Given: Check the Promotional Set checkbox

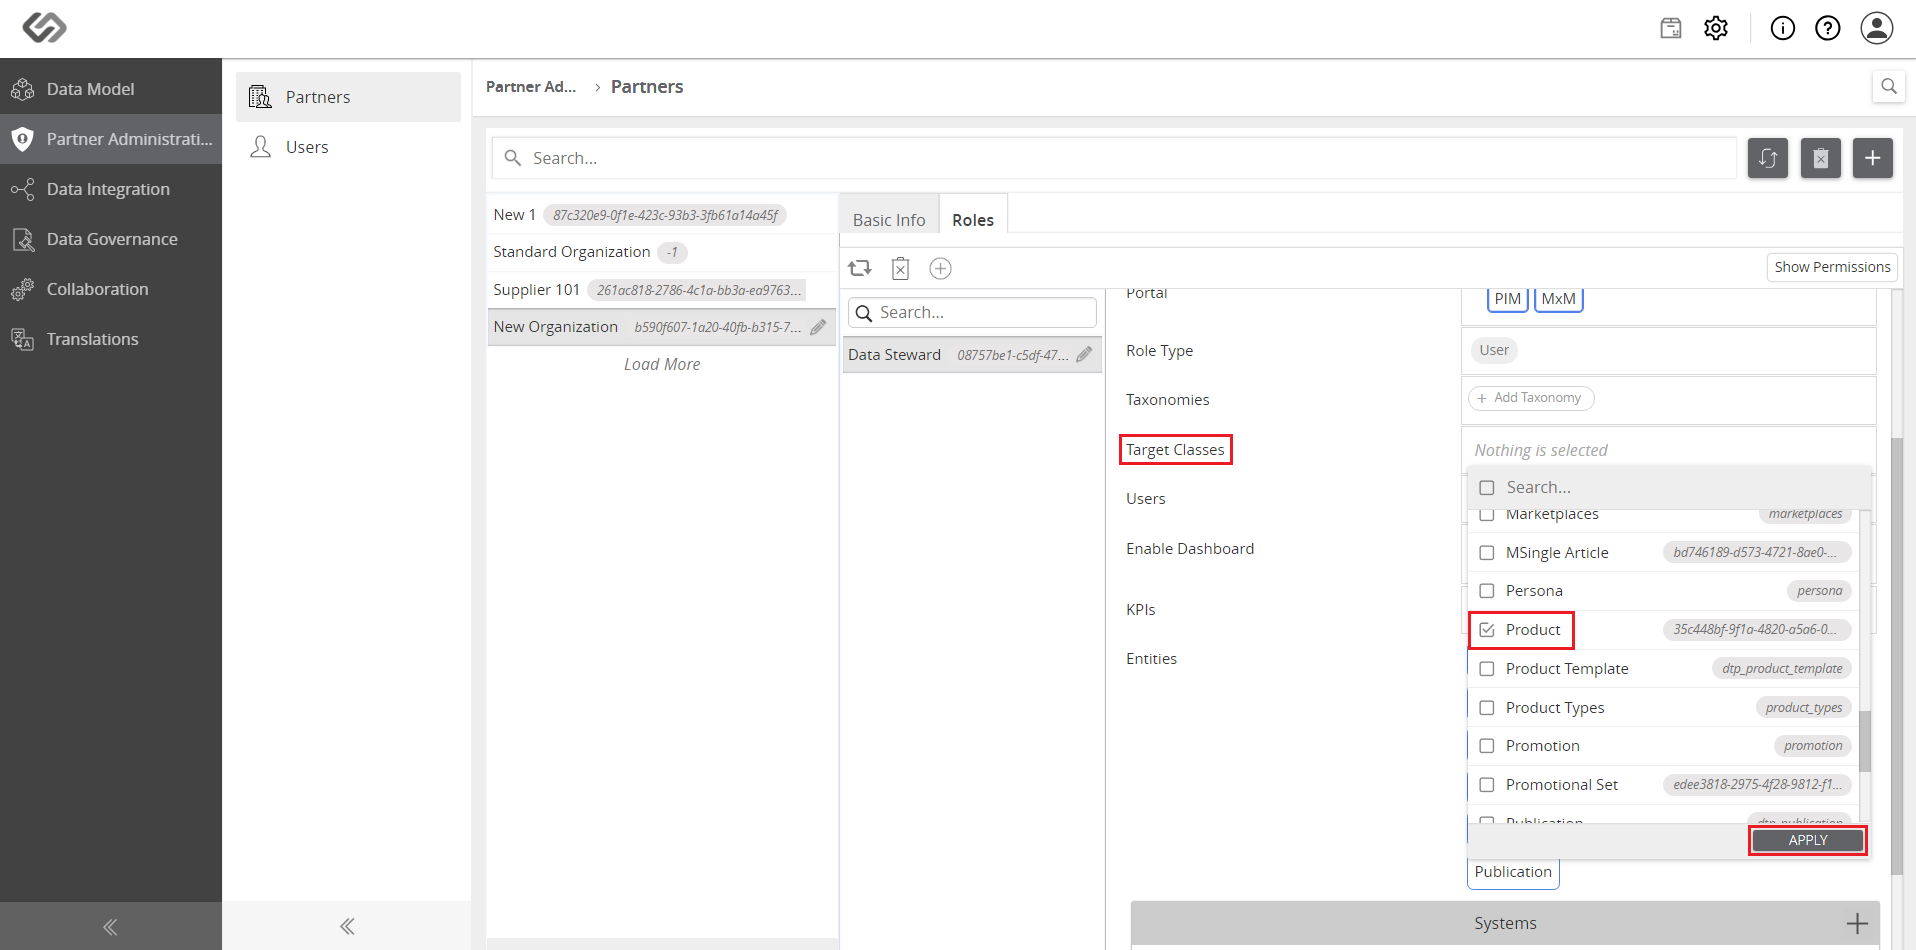Looking at the screenshot, I should coord(1487,785).
